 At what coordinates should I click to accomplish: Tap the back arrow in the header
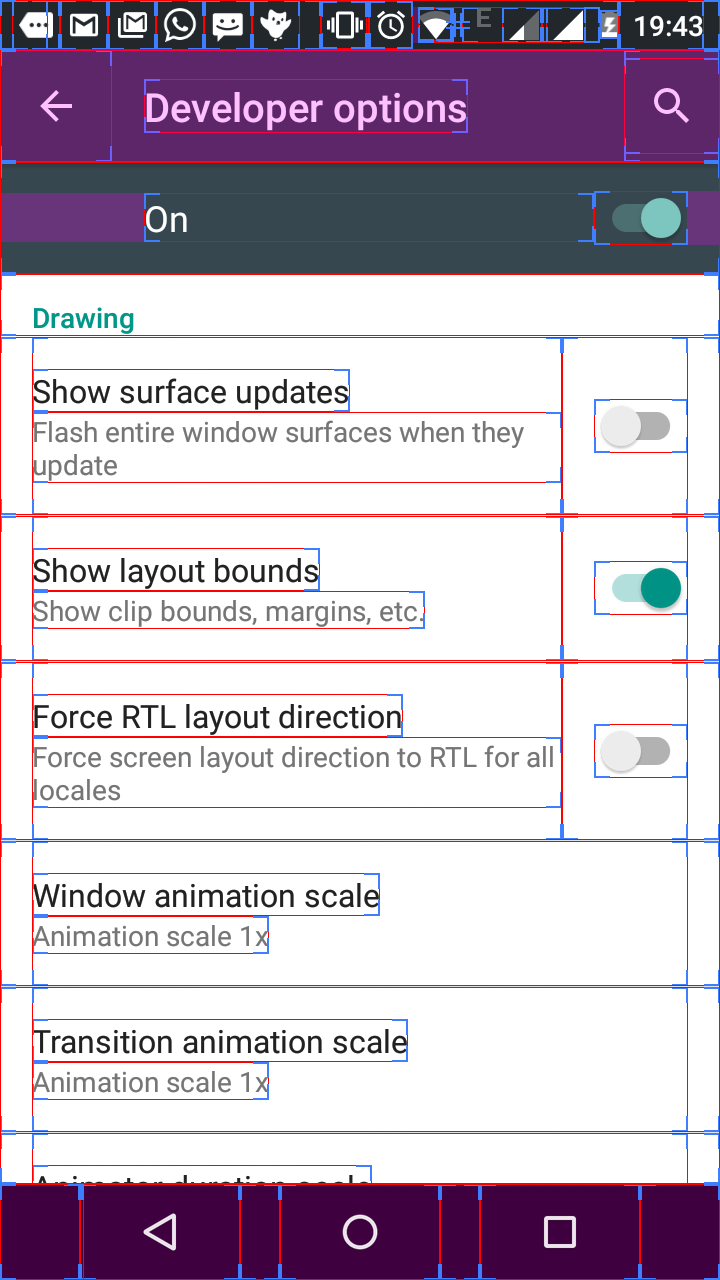point(56,106)
